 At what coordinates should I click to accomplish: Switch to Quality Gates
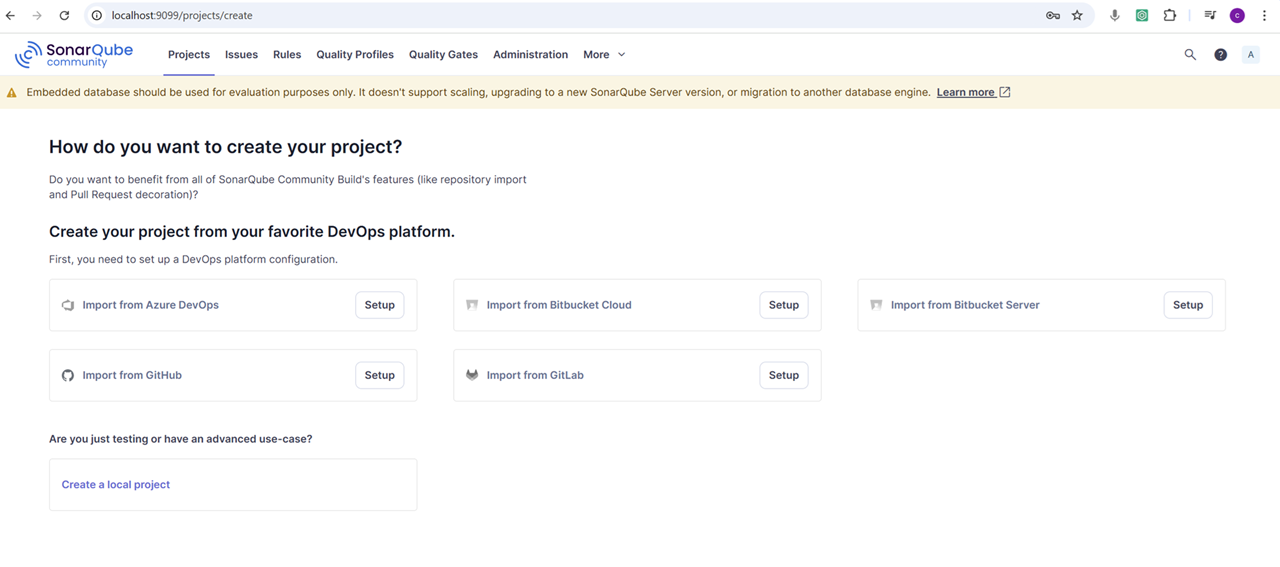point(443,55)
